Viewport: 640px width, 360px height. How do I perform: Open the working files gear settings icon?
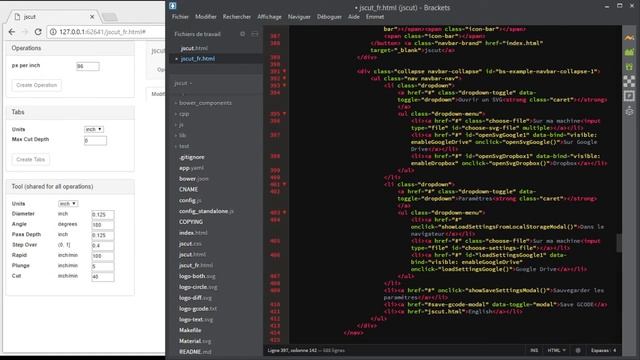tap(242, 34)
